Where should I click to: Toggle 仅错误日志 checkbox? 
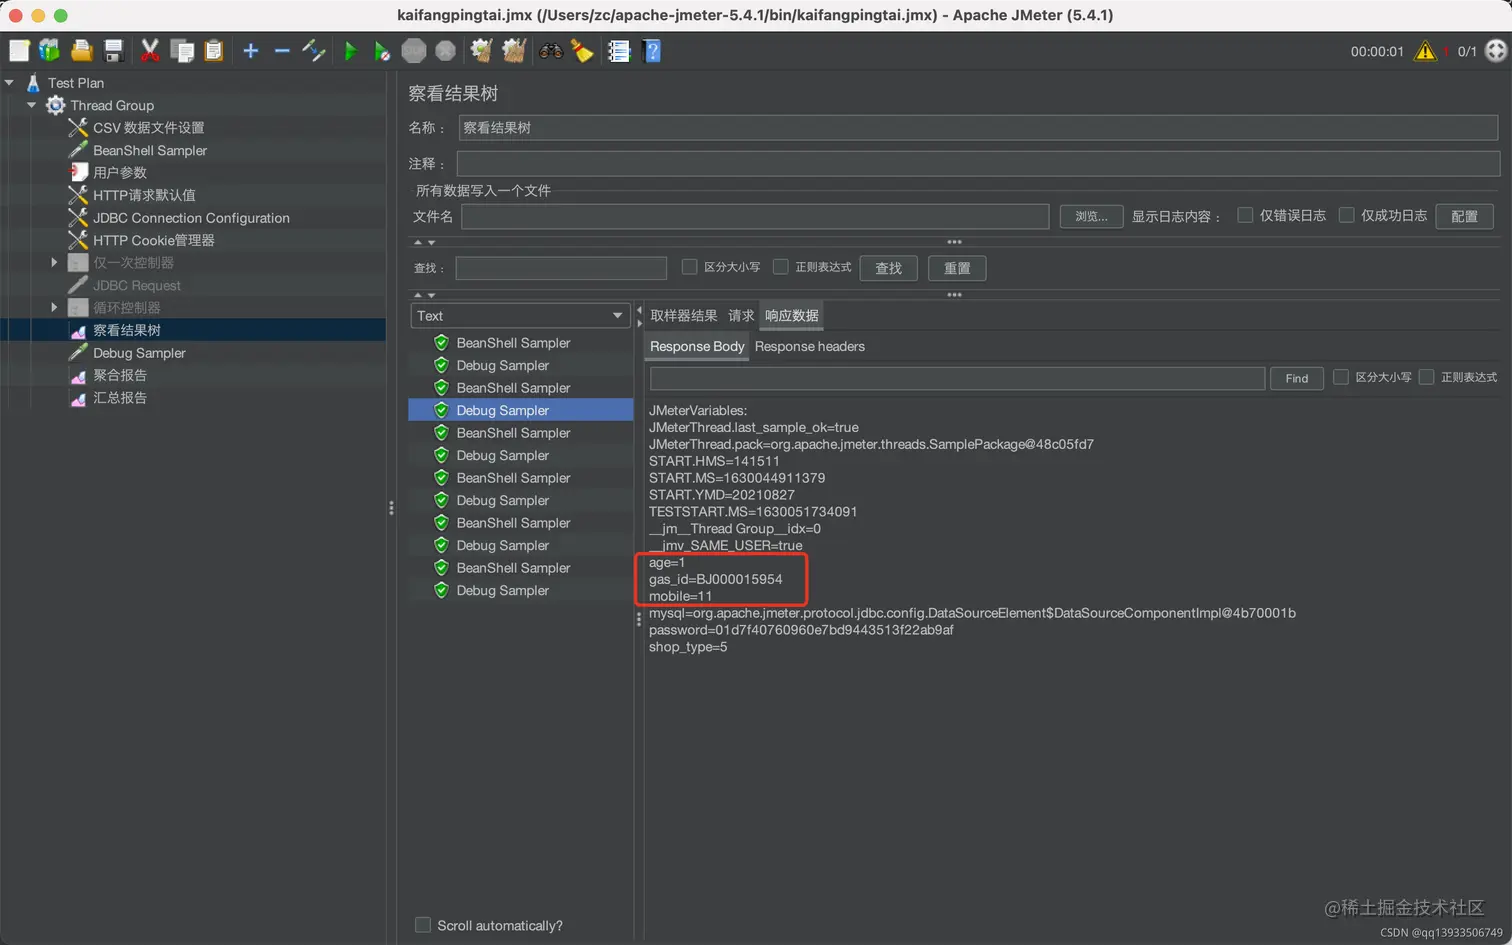[x=1245, y=215]
